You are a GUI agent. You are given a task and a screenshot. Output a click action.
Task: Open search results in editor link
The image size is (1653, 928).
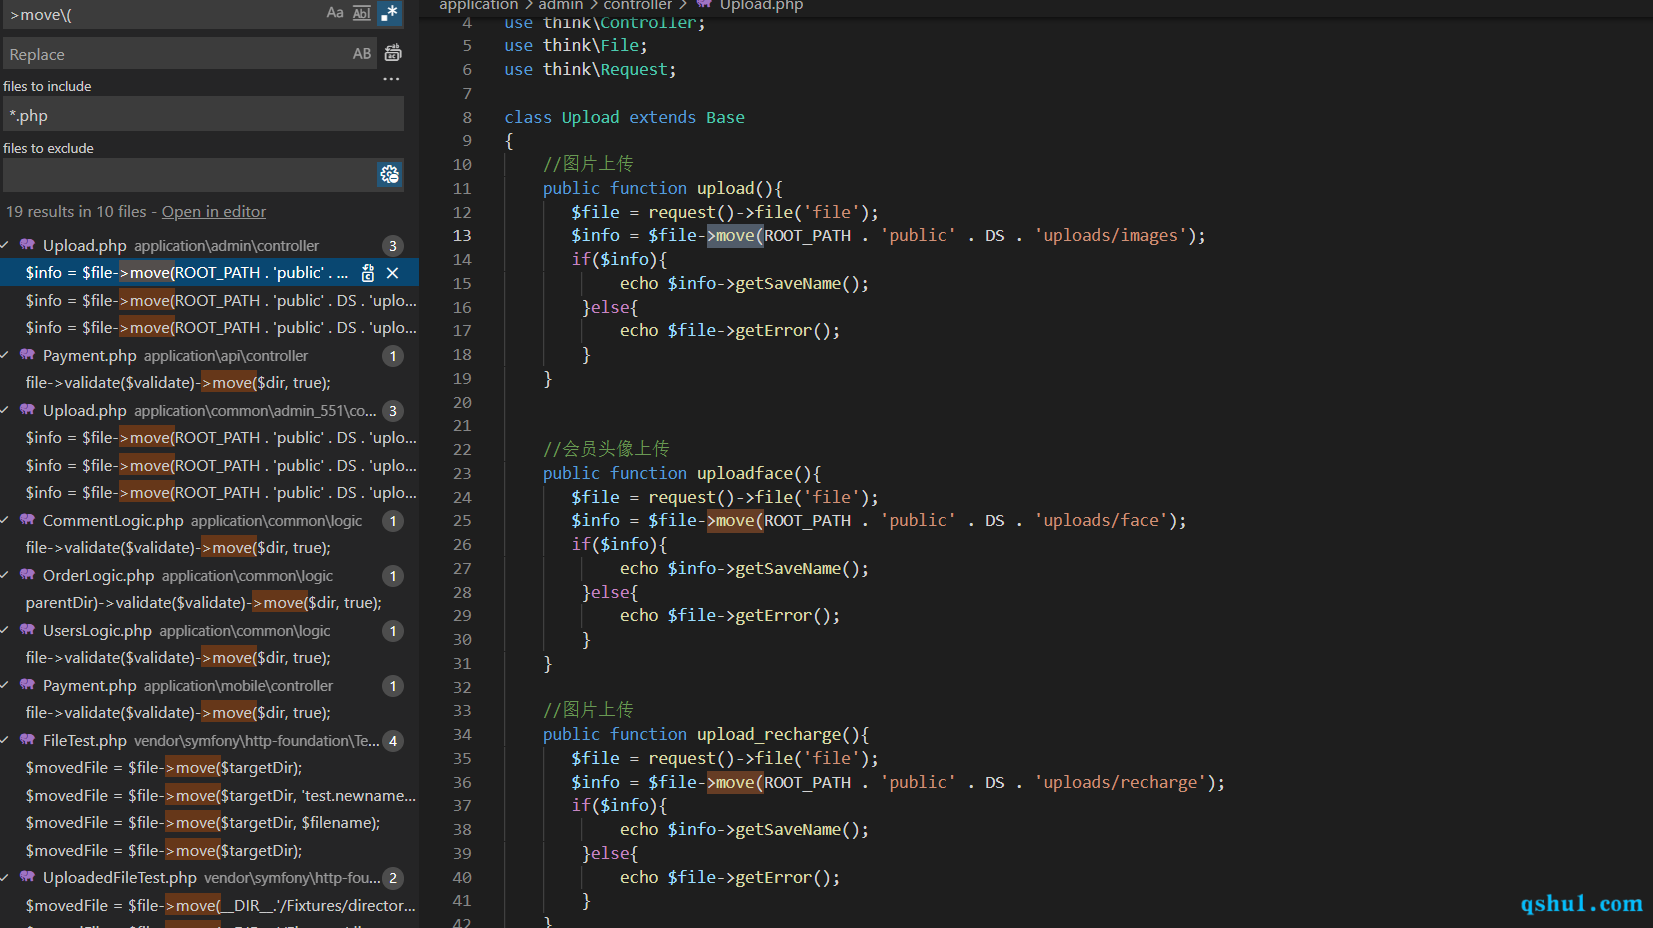coord(214,212)
